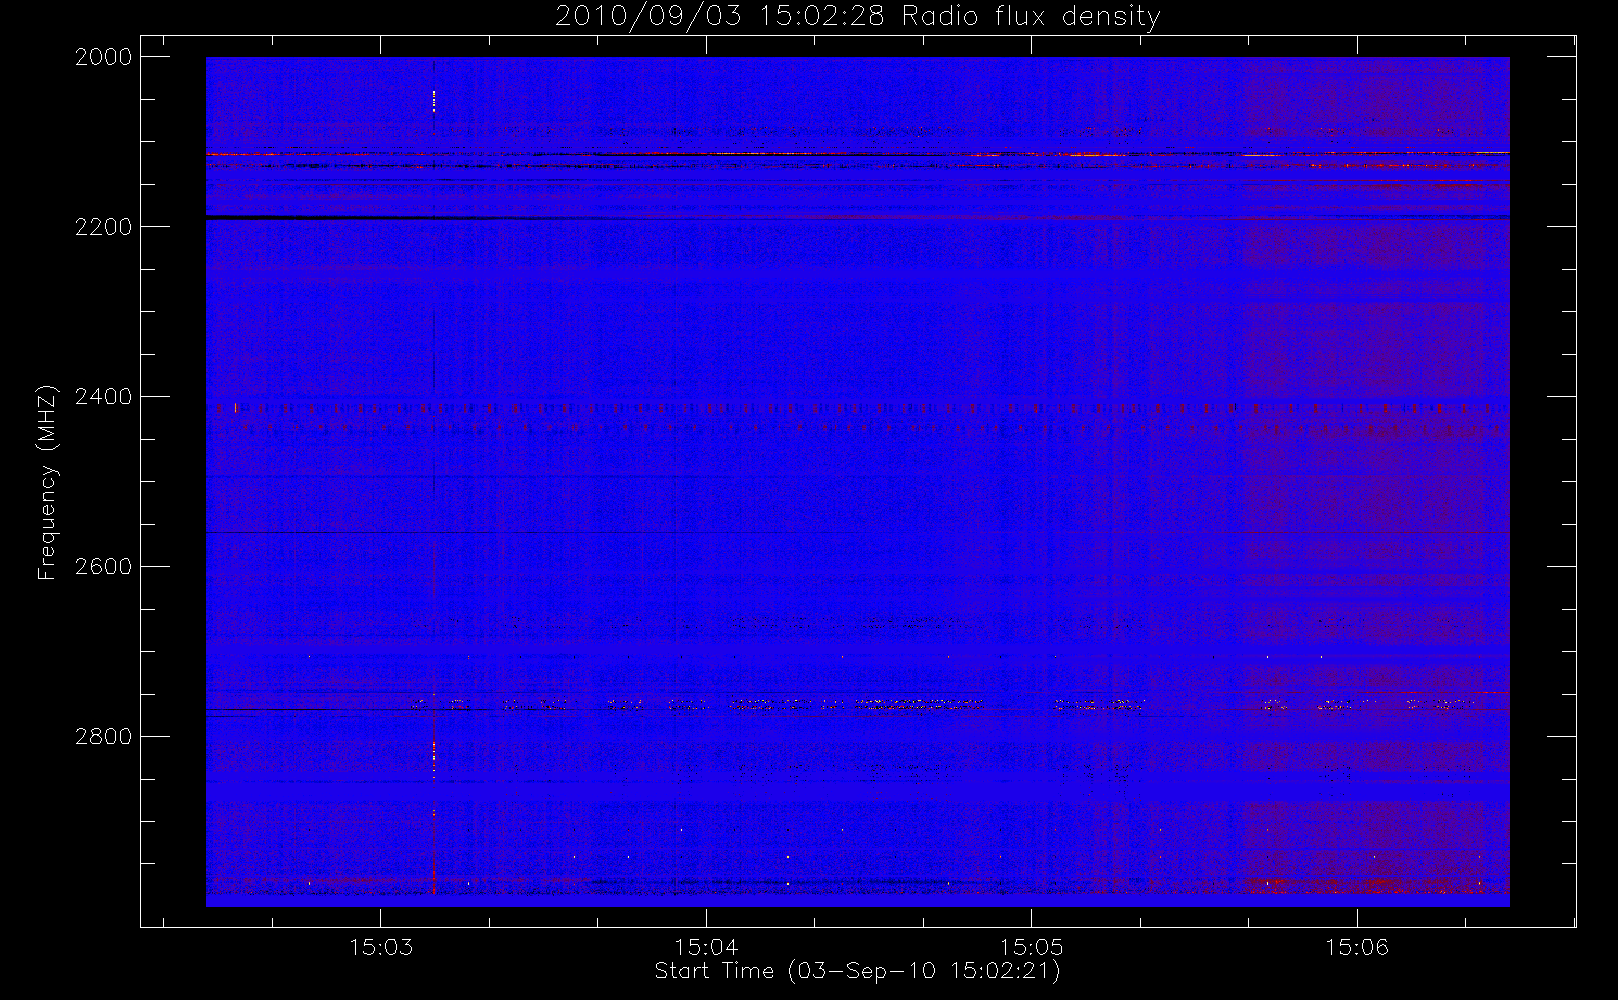Viewport: 1618px width, 1000px height.
Task: Click the "Frequency (MHZ)" axis label
Action: [46, 482]
